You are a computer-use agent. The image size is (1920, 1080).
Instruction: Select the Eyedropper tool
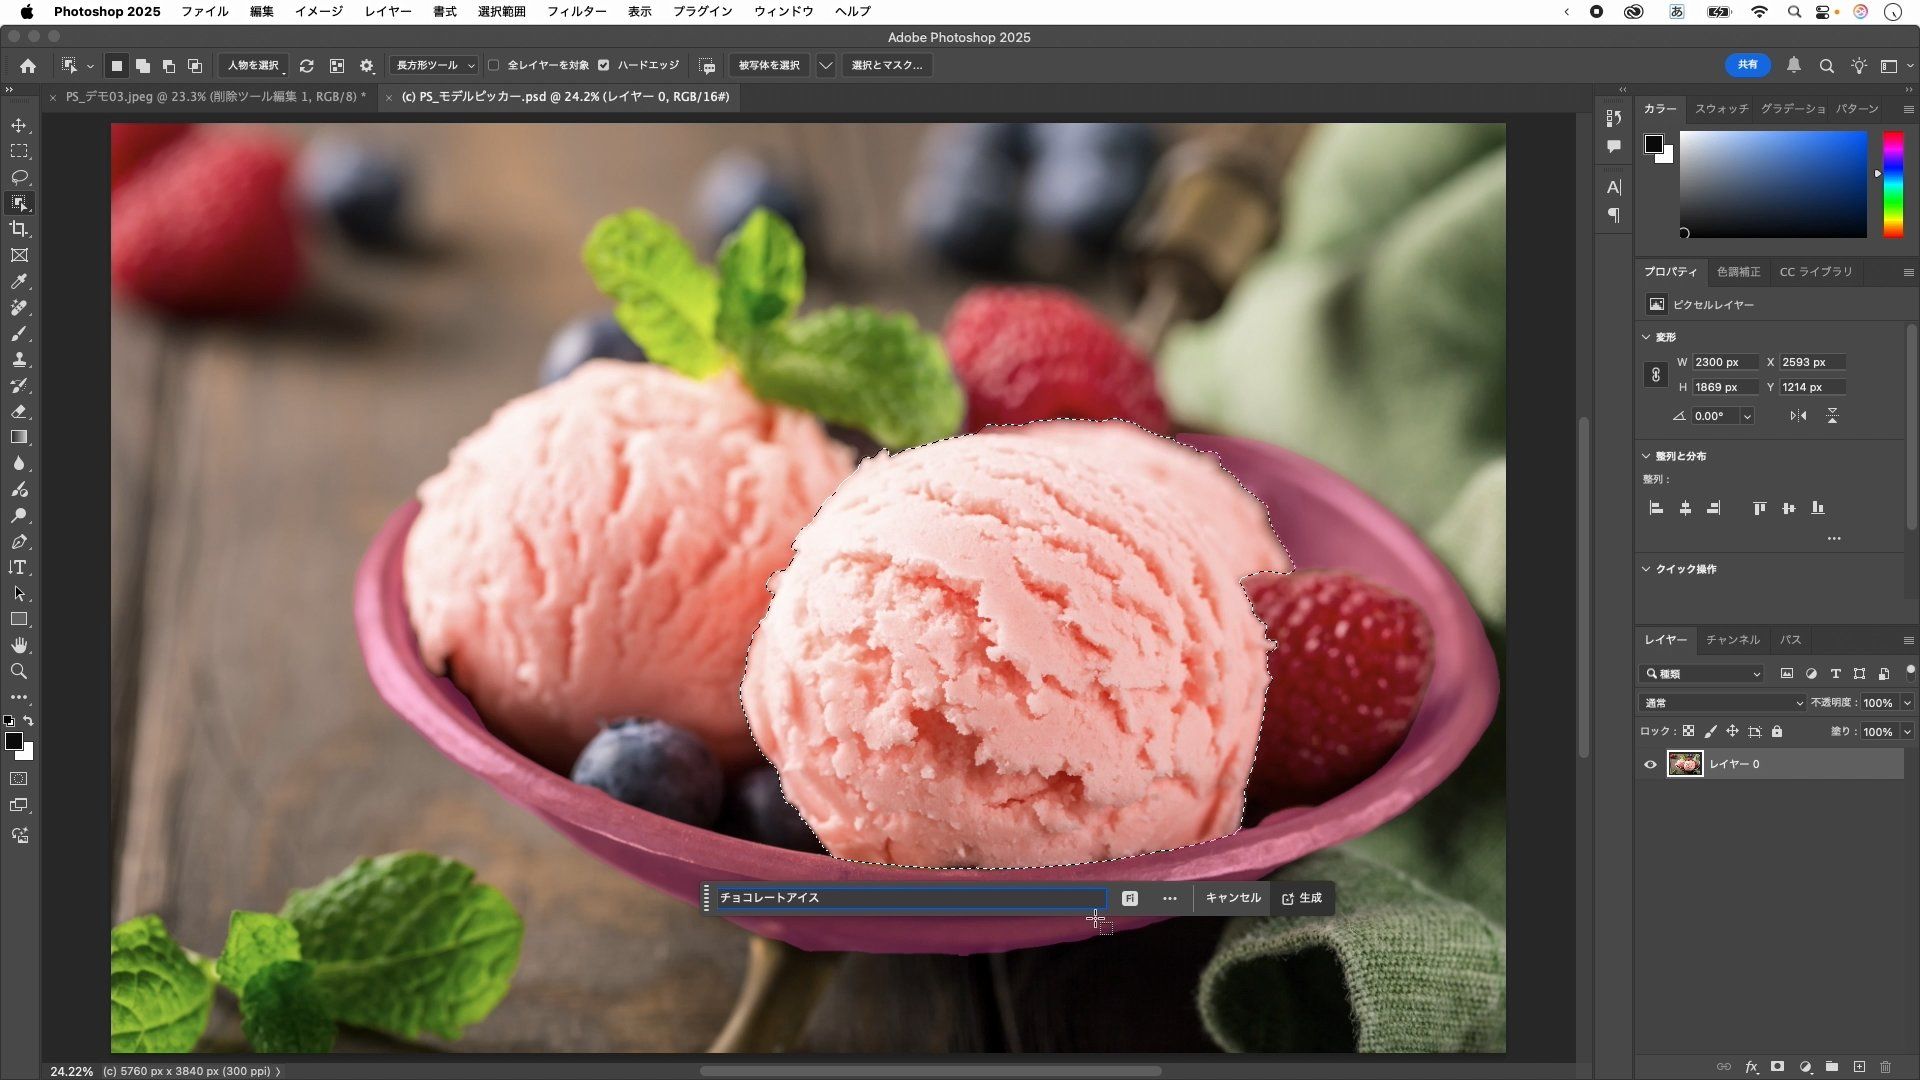click(x=19, y=282)
